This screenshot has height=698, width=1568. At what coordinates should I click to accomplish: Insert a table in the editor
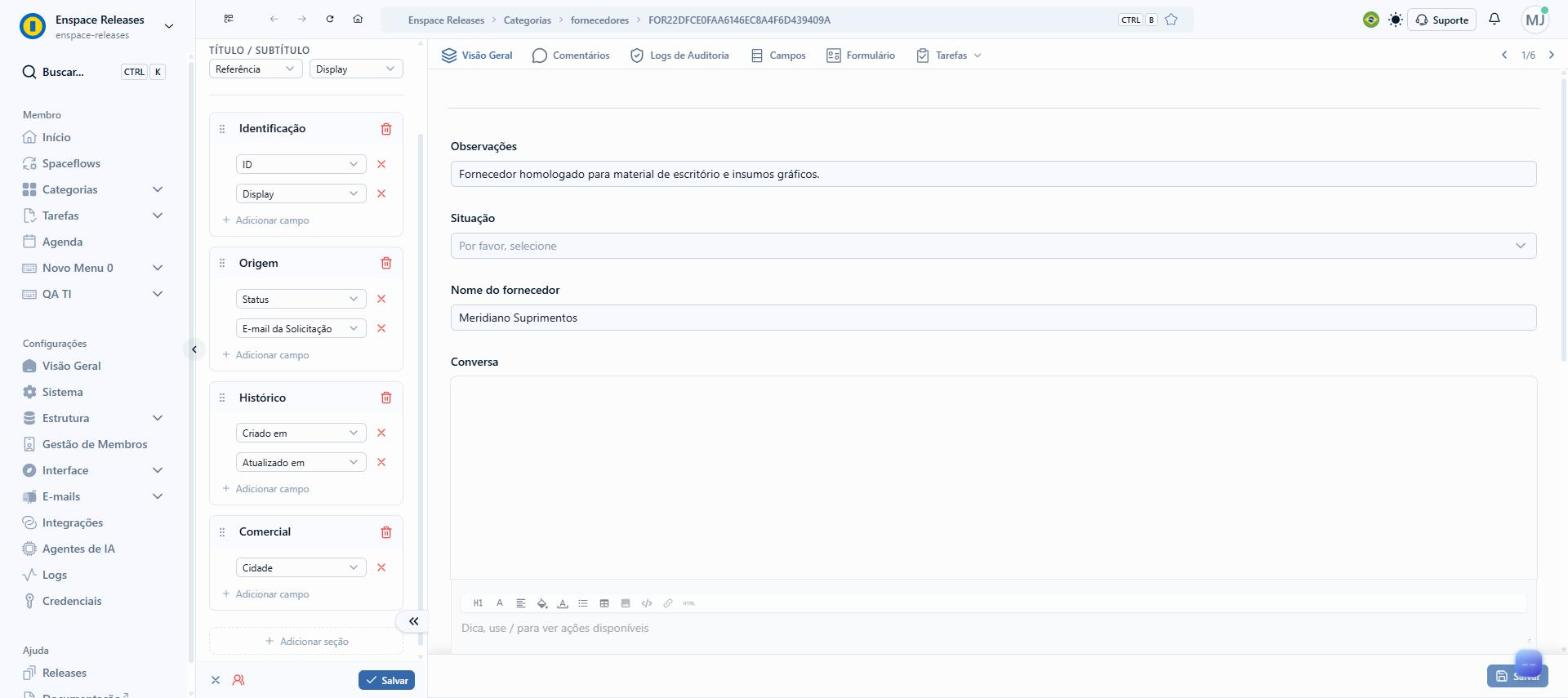click(604, 603)
